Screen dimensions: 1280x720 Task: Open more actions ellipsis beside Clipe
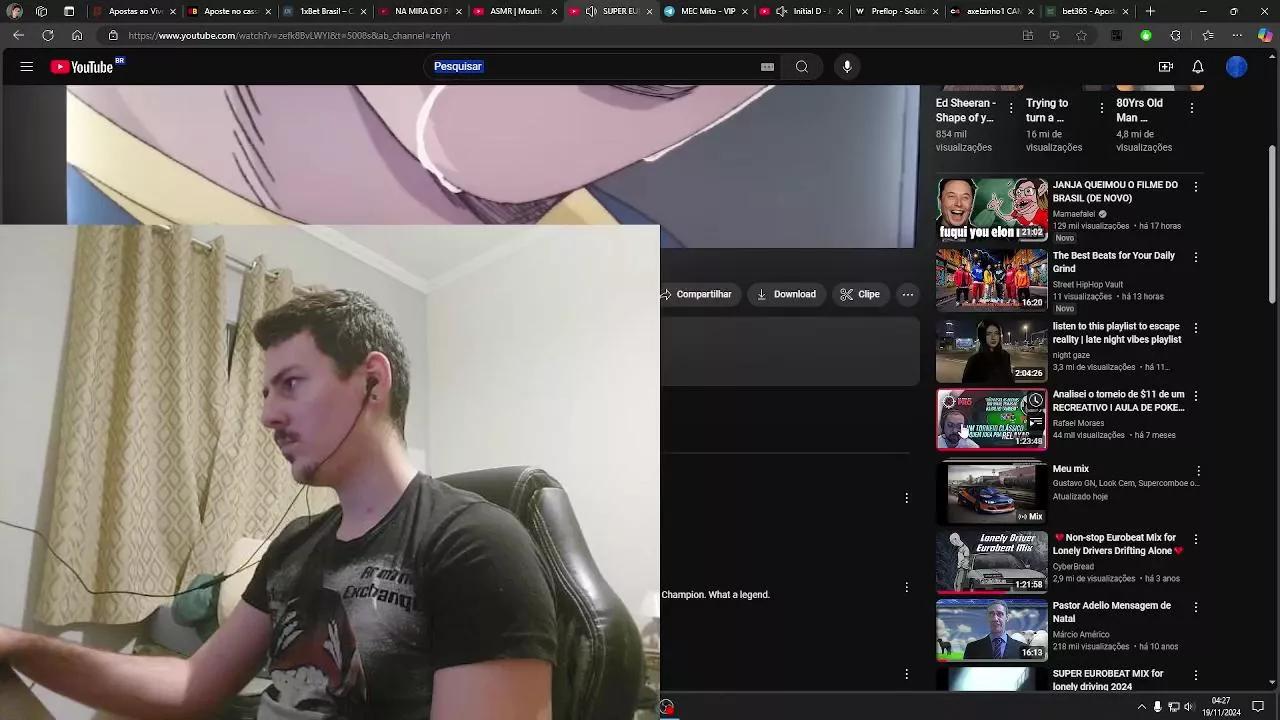click(x=908, y=294)
